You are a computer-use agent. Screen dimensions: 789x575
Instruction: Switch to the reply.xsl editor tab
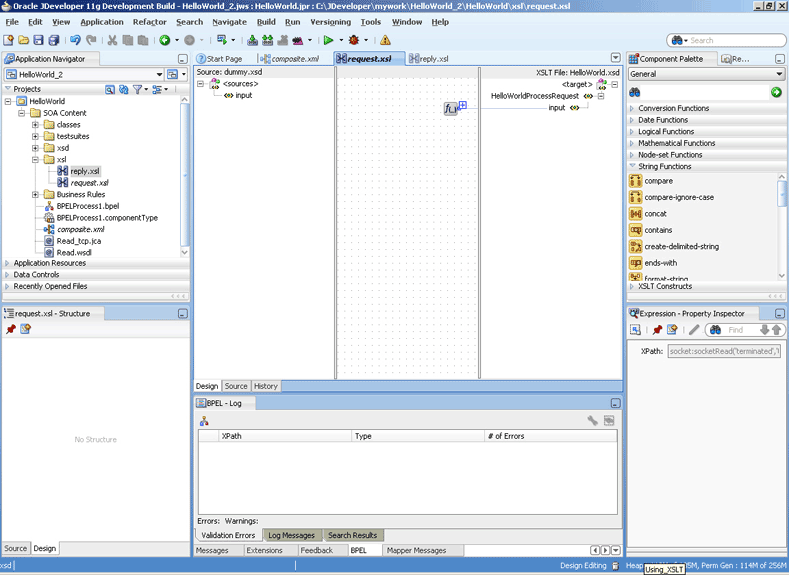pos(429,59)
